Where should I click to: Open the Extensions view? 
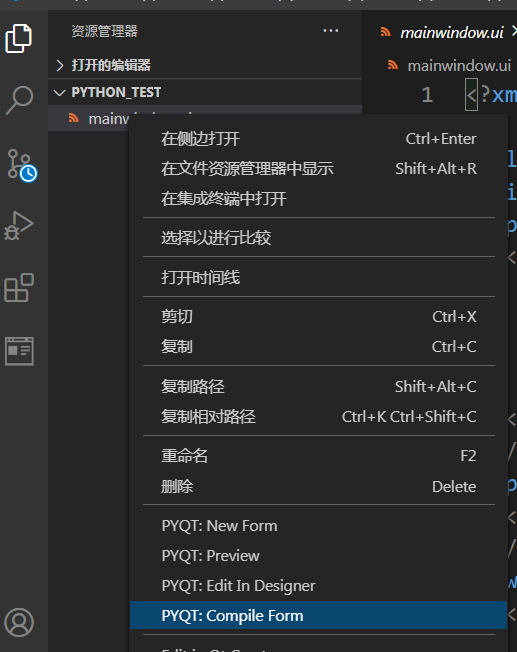pos(19,288)
